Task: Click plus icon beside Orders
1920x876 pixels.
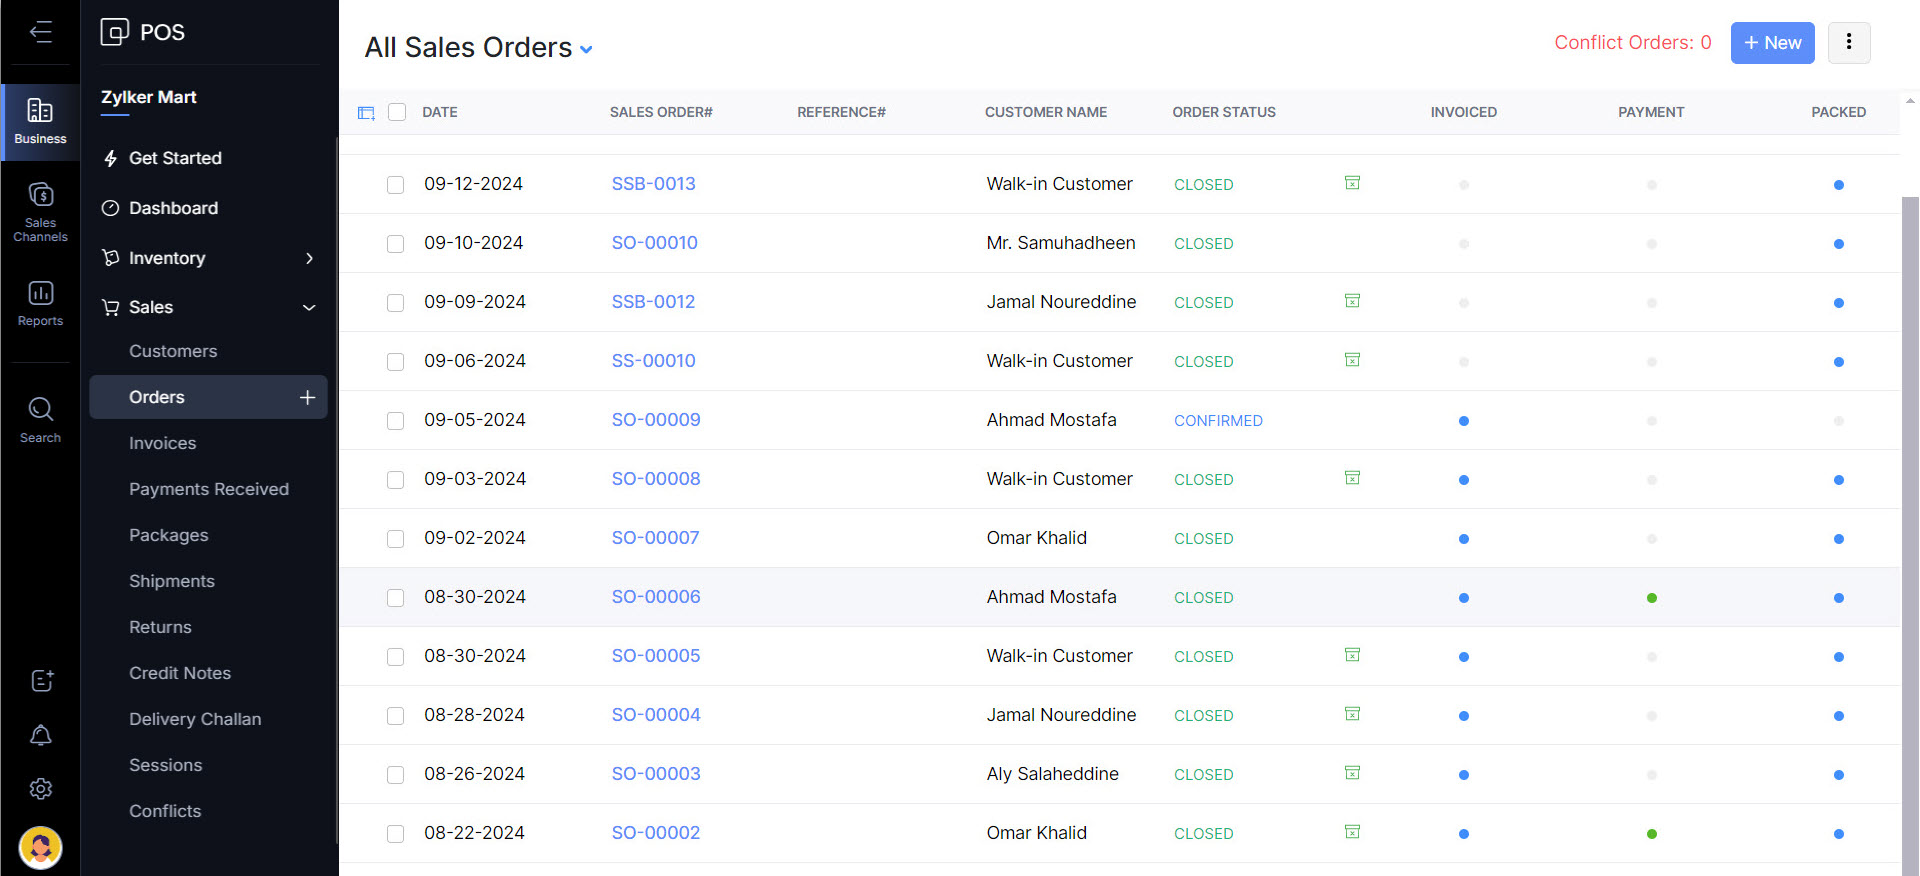Action: pyautogui.click(x=307, y=398)
